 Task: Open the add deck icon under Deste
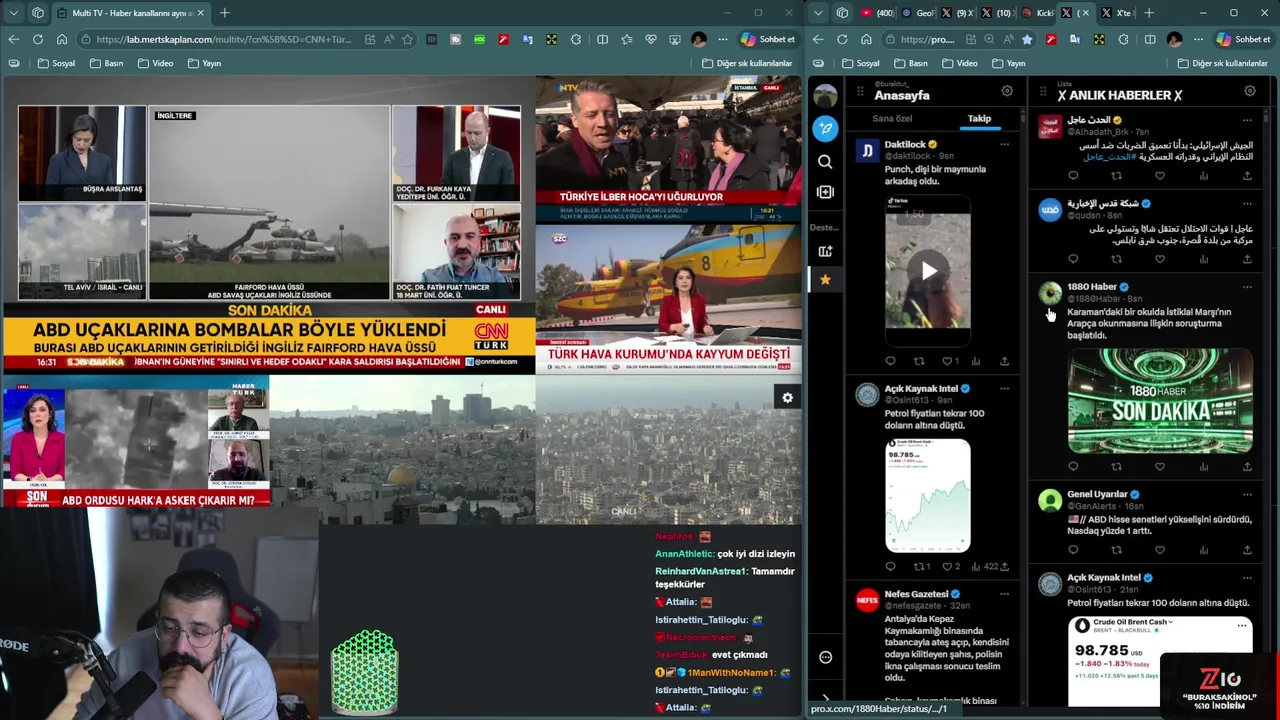[x=825, y=251]
